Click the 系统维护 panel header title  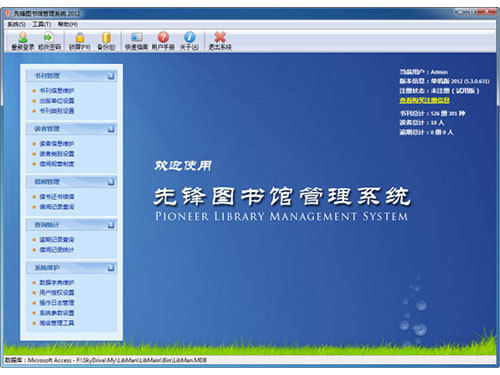47,268
